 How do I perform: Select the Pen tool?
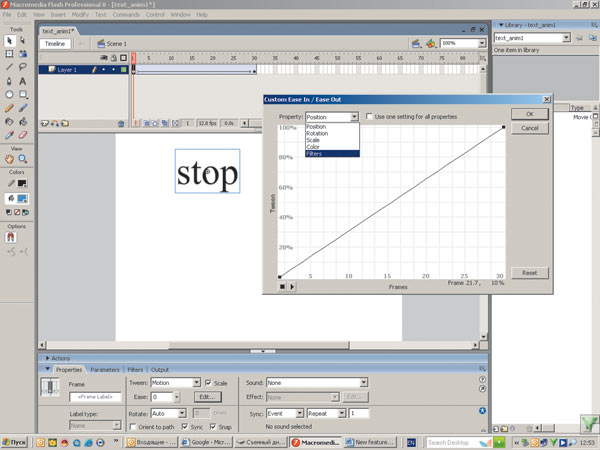(10, 81)
